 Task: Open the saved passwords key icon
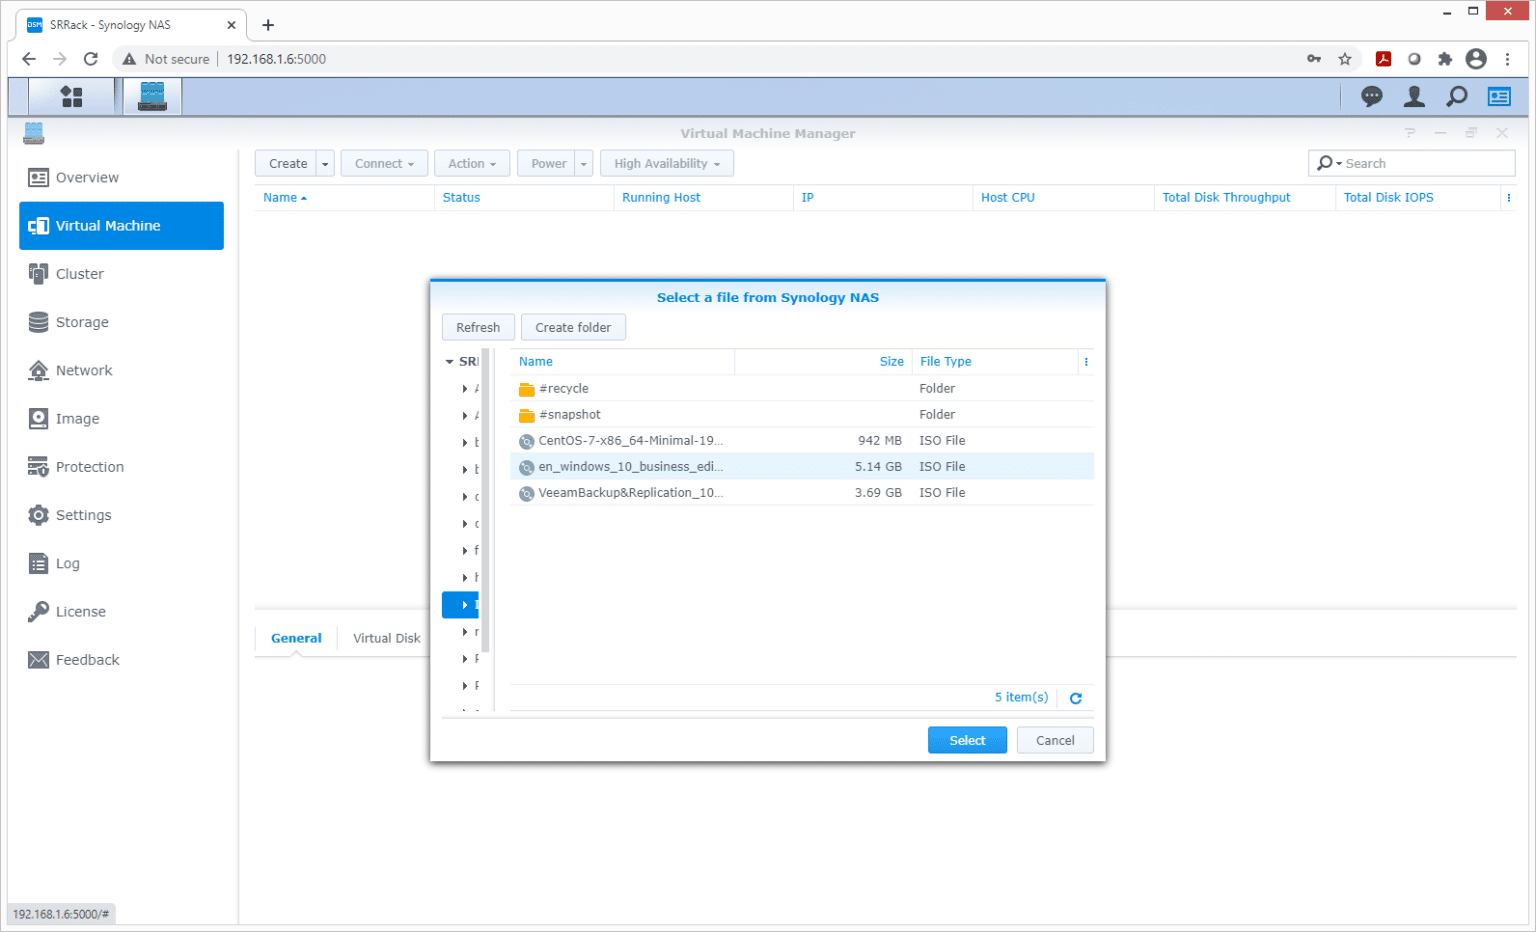tap(1314, 59)
